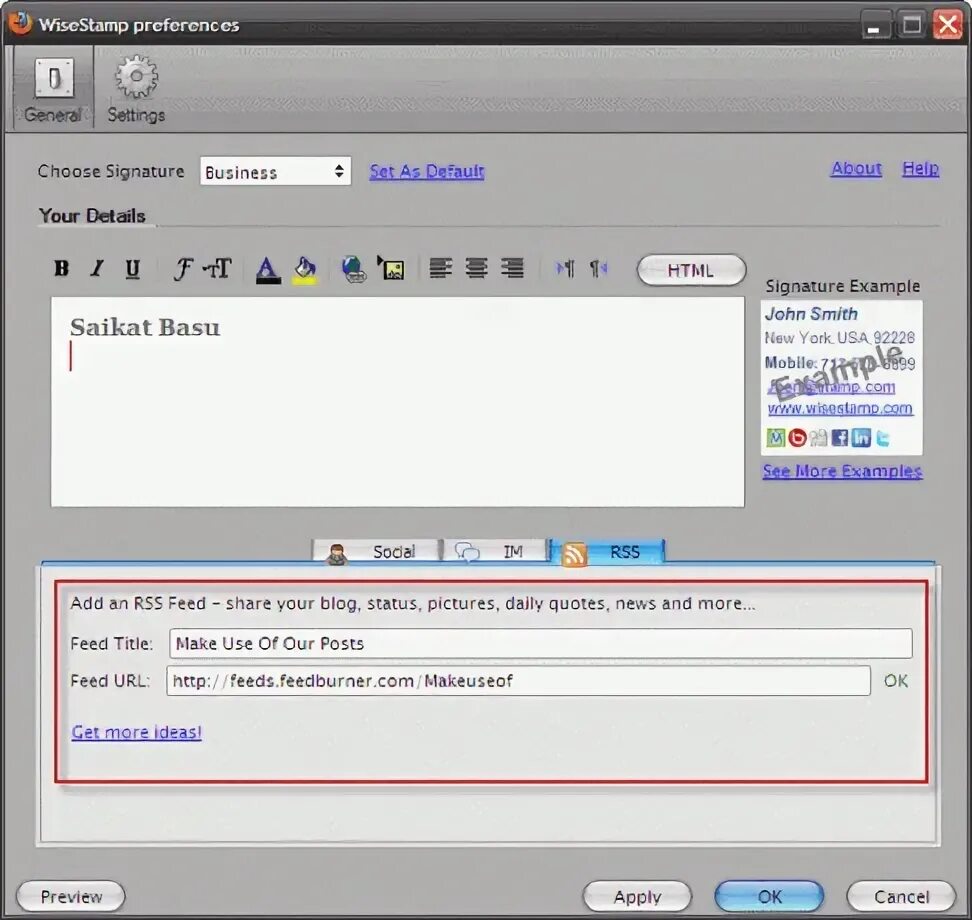Maximize the WiseStamp preferences window

click(x=911, y=25)
